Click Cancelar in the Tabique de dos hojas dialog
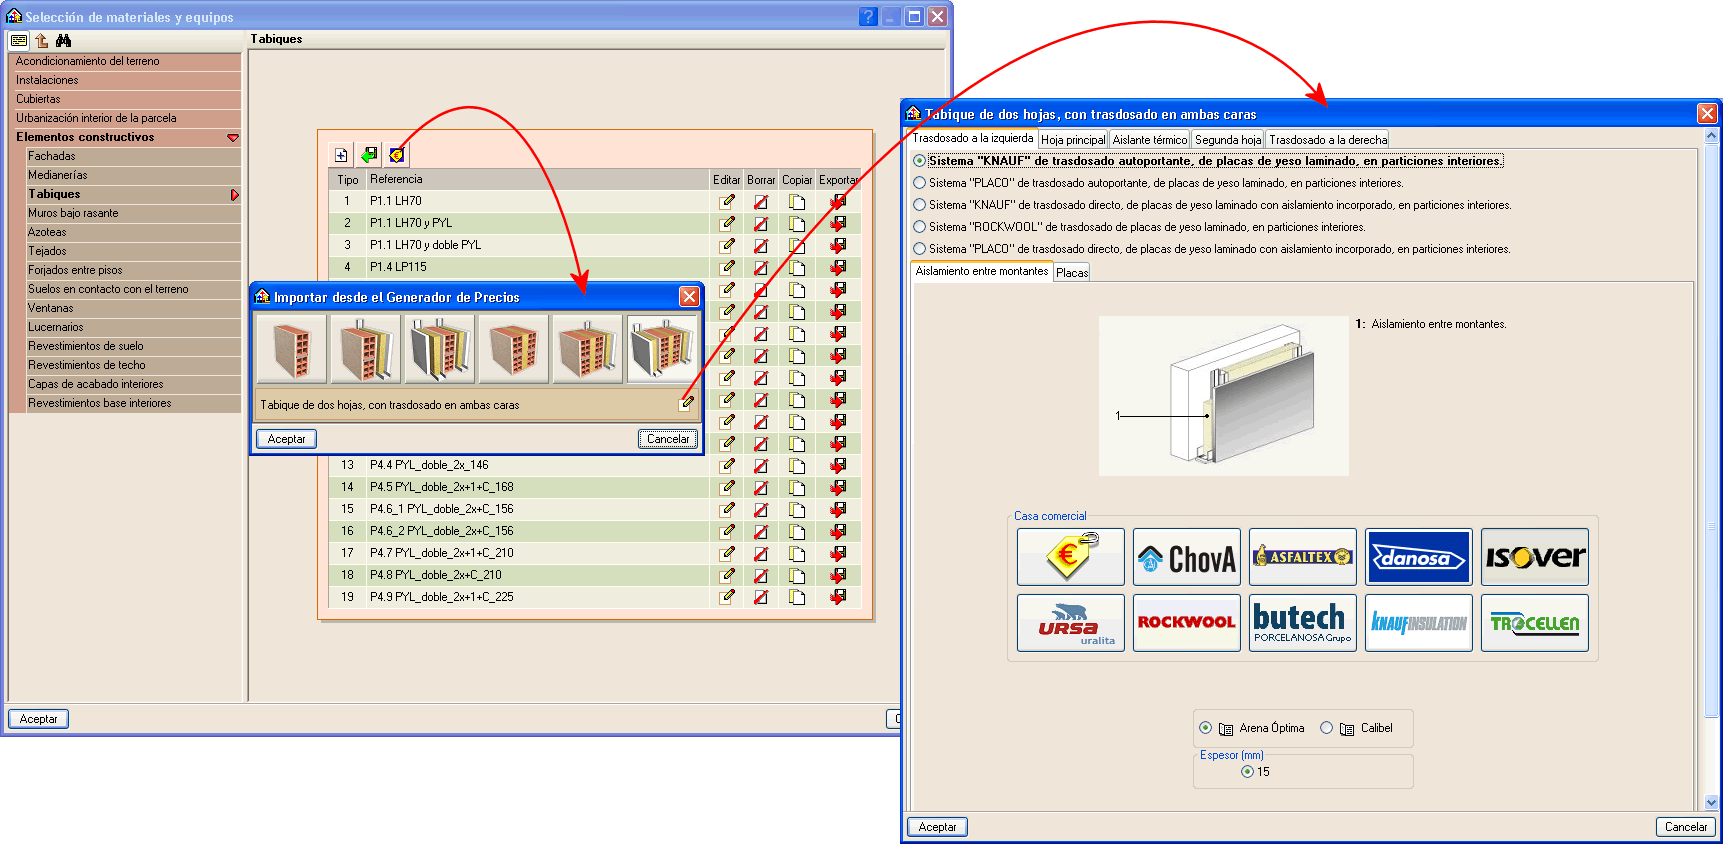This screenshot has width=1723, height=844. click(1686, 827)
